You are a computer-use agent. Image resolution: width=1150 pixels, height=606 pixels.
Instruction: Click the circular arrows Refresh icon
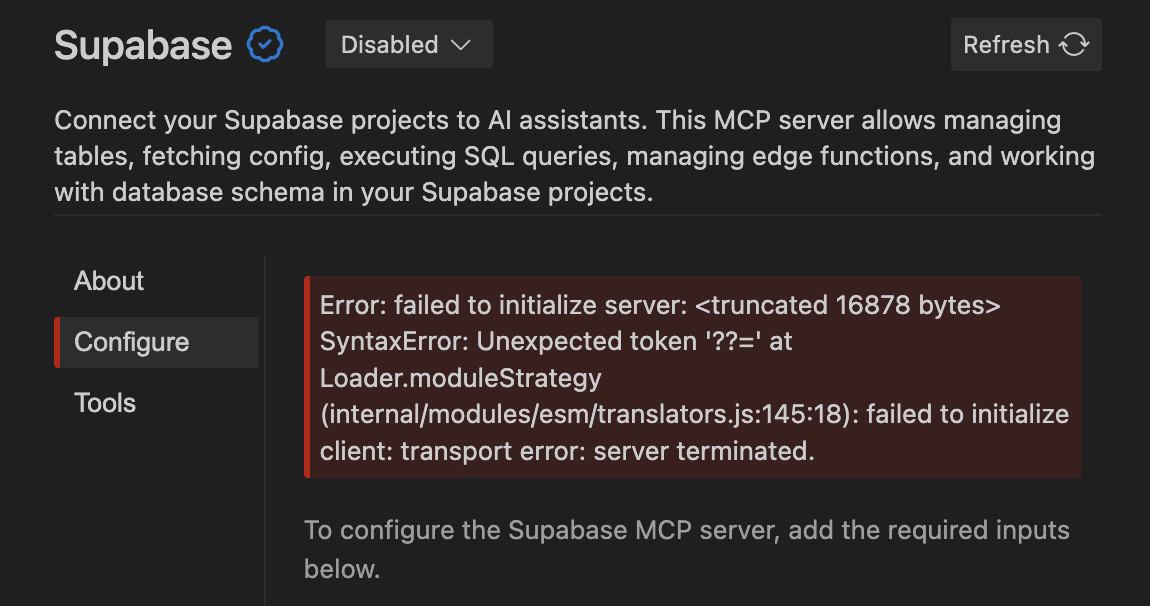pyautogui.click(x=1074, y=45)
